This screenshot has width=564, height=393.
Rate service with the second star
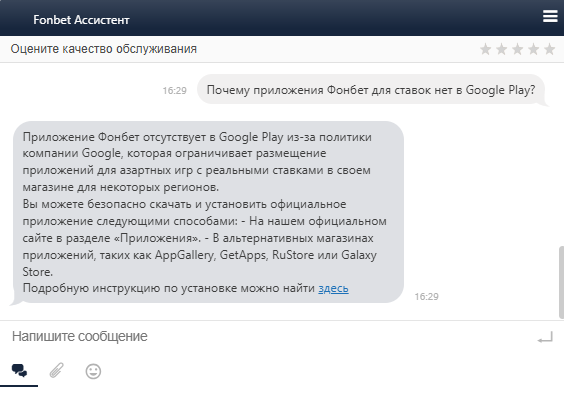[x=501, y=49]
